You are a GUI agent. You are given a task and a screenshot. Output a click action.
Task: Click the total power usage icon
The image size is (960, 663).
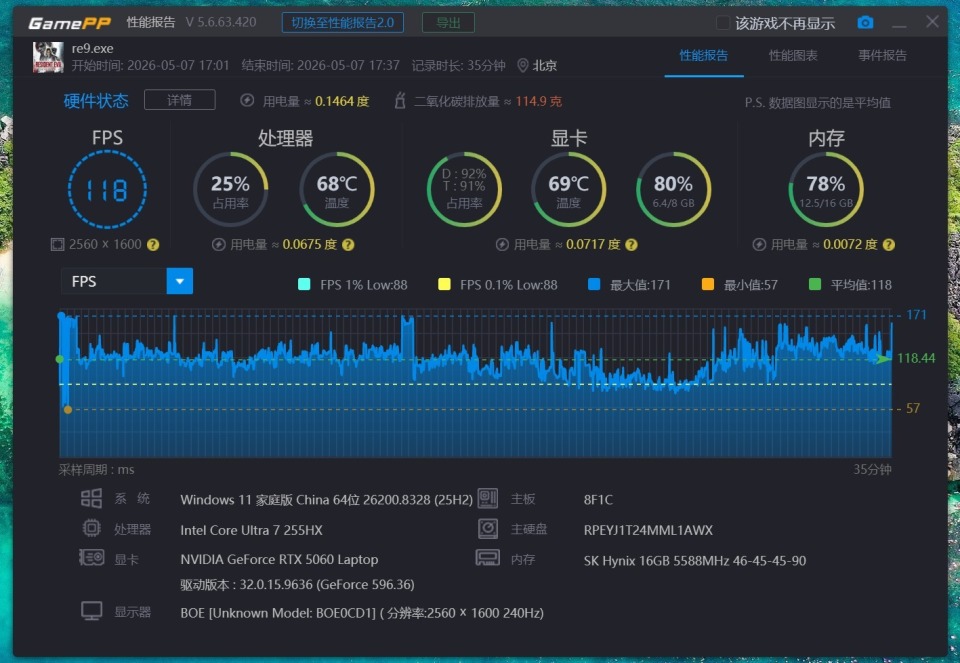[x=247, y=100]
